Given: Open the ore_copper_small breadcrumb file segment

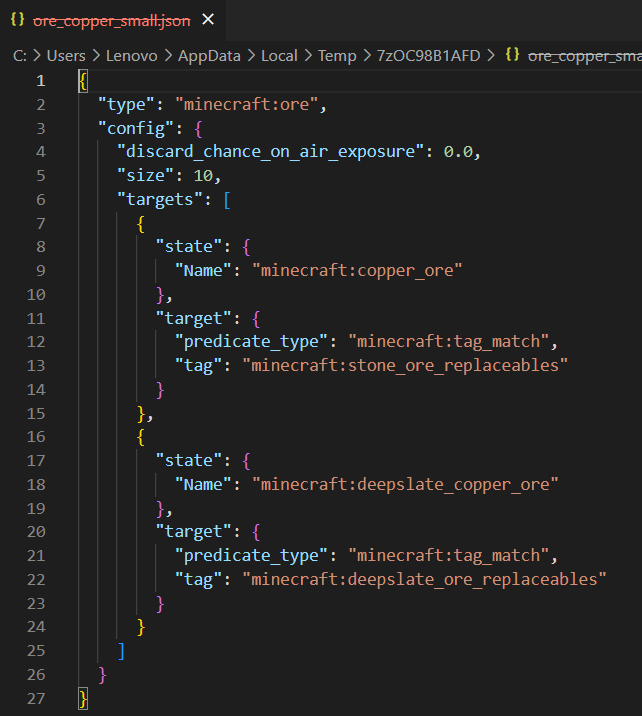Looking at the screenshot, I should 585,56.
